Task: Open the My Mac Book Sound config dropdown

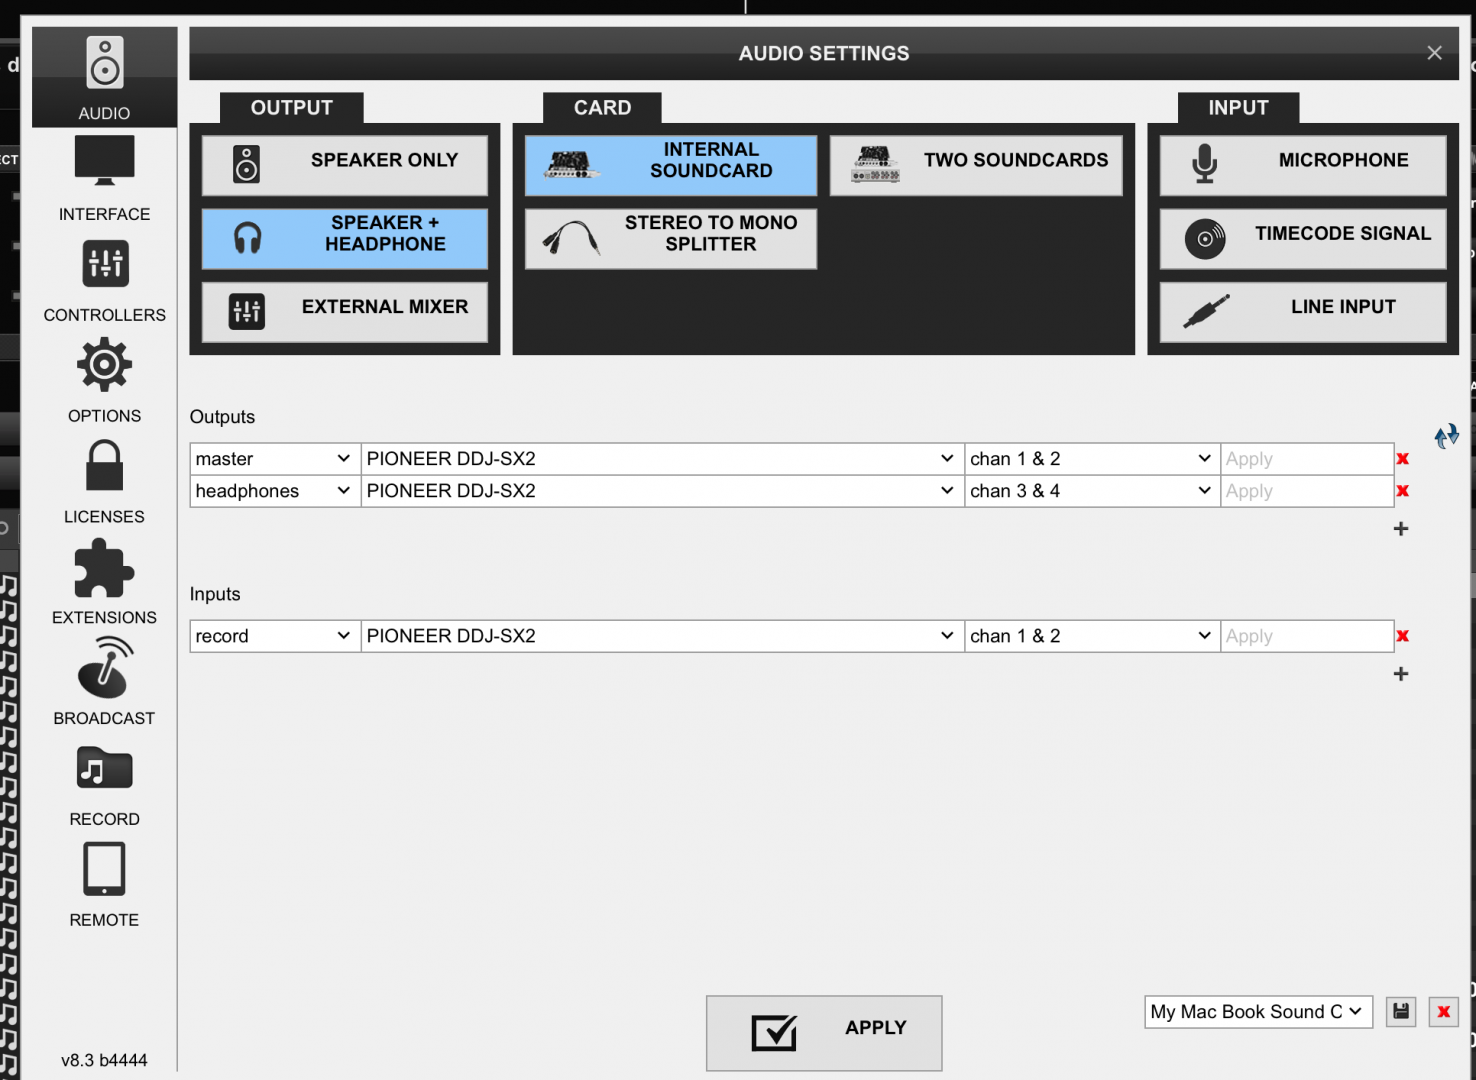Action: click(1258, 1012)
